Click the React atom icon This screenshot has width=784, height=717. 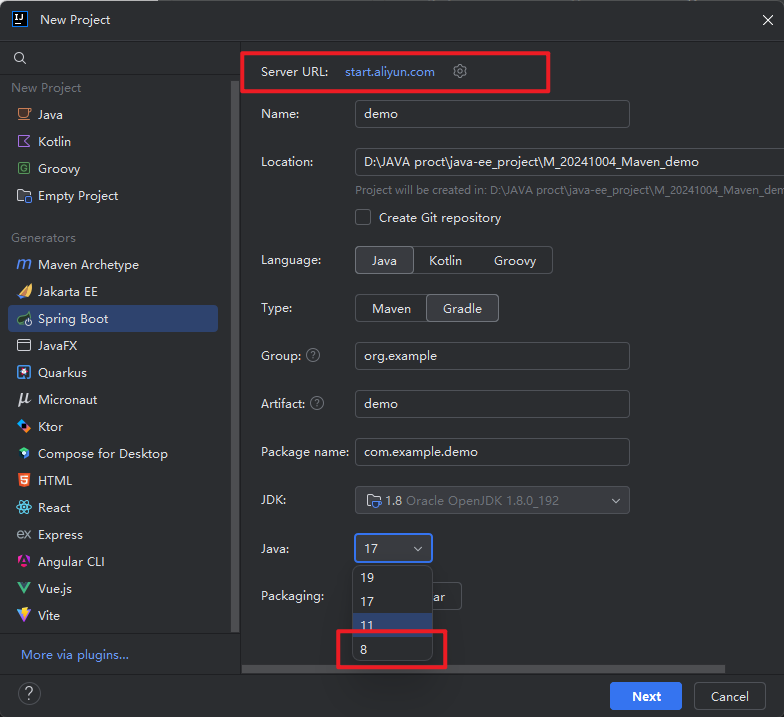24,507
